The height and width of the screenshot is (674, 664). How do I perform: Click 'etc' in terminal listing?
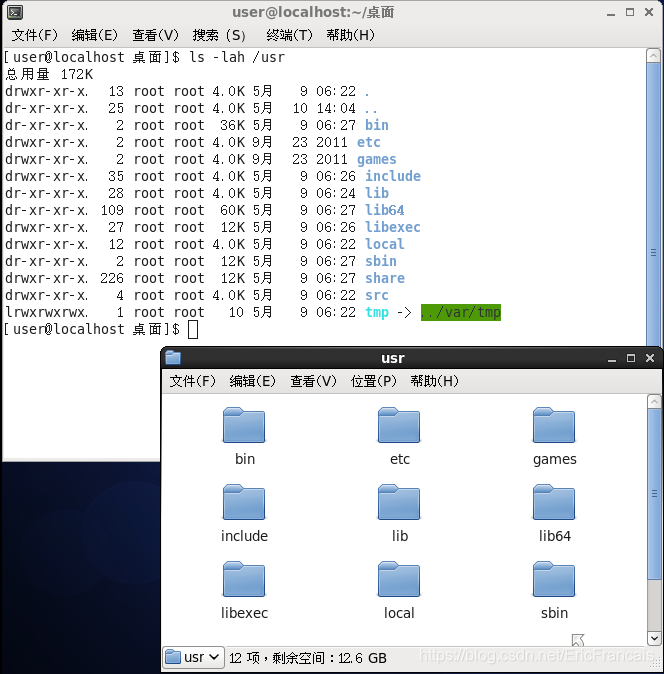pos(368,142)
